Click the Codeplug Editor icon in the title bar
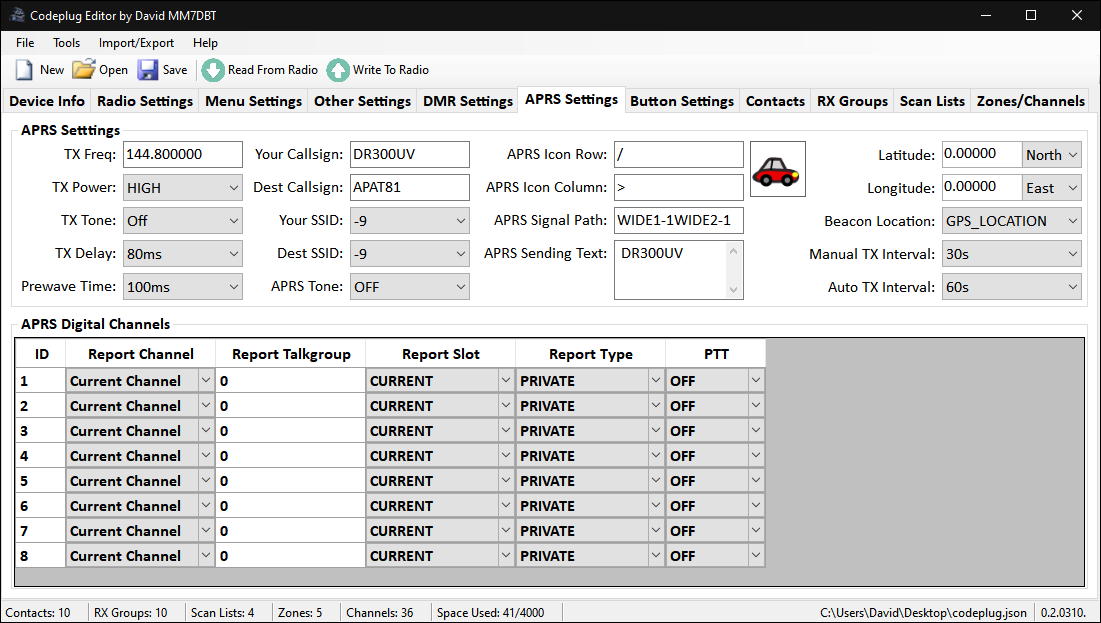The height and width of the screenshot is (623, 1101). coord(15,15)
